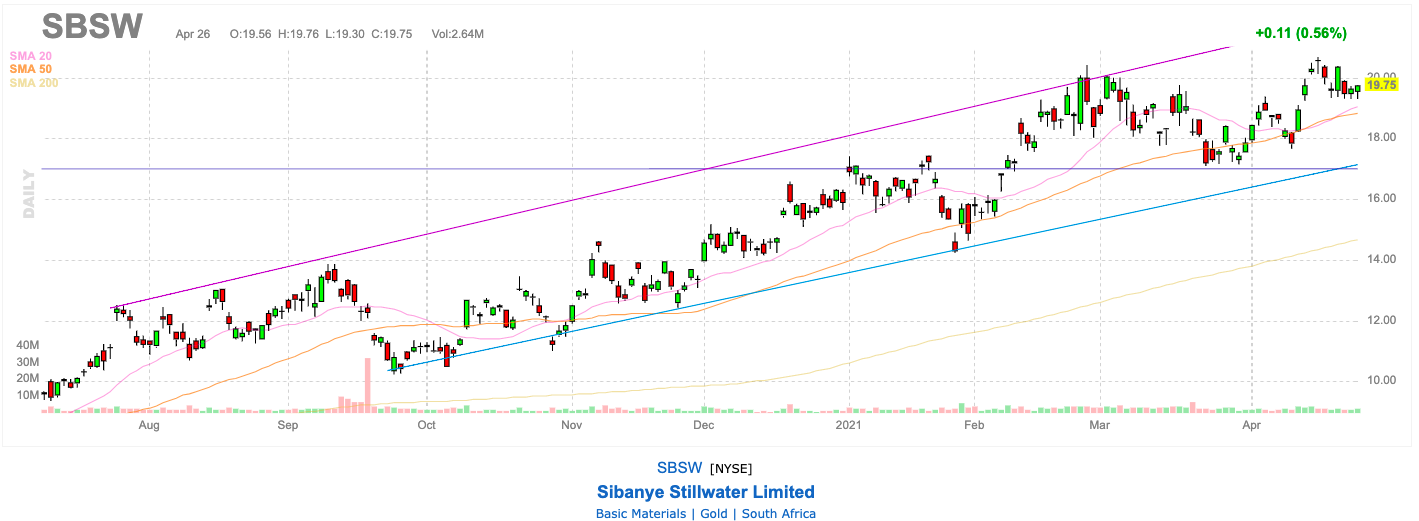The height and width of the screenshot is (521, 1419).
Task: Click the yellow 19.75 last-price tag
Action: pyautogui.click(x=1382, y=86)
